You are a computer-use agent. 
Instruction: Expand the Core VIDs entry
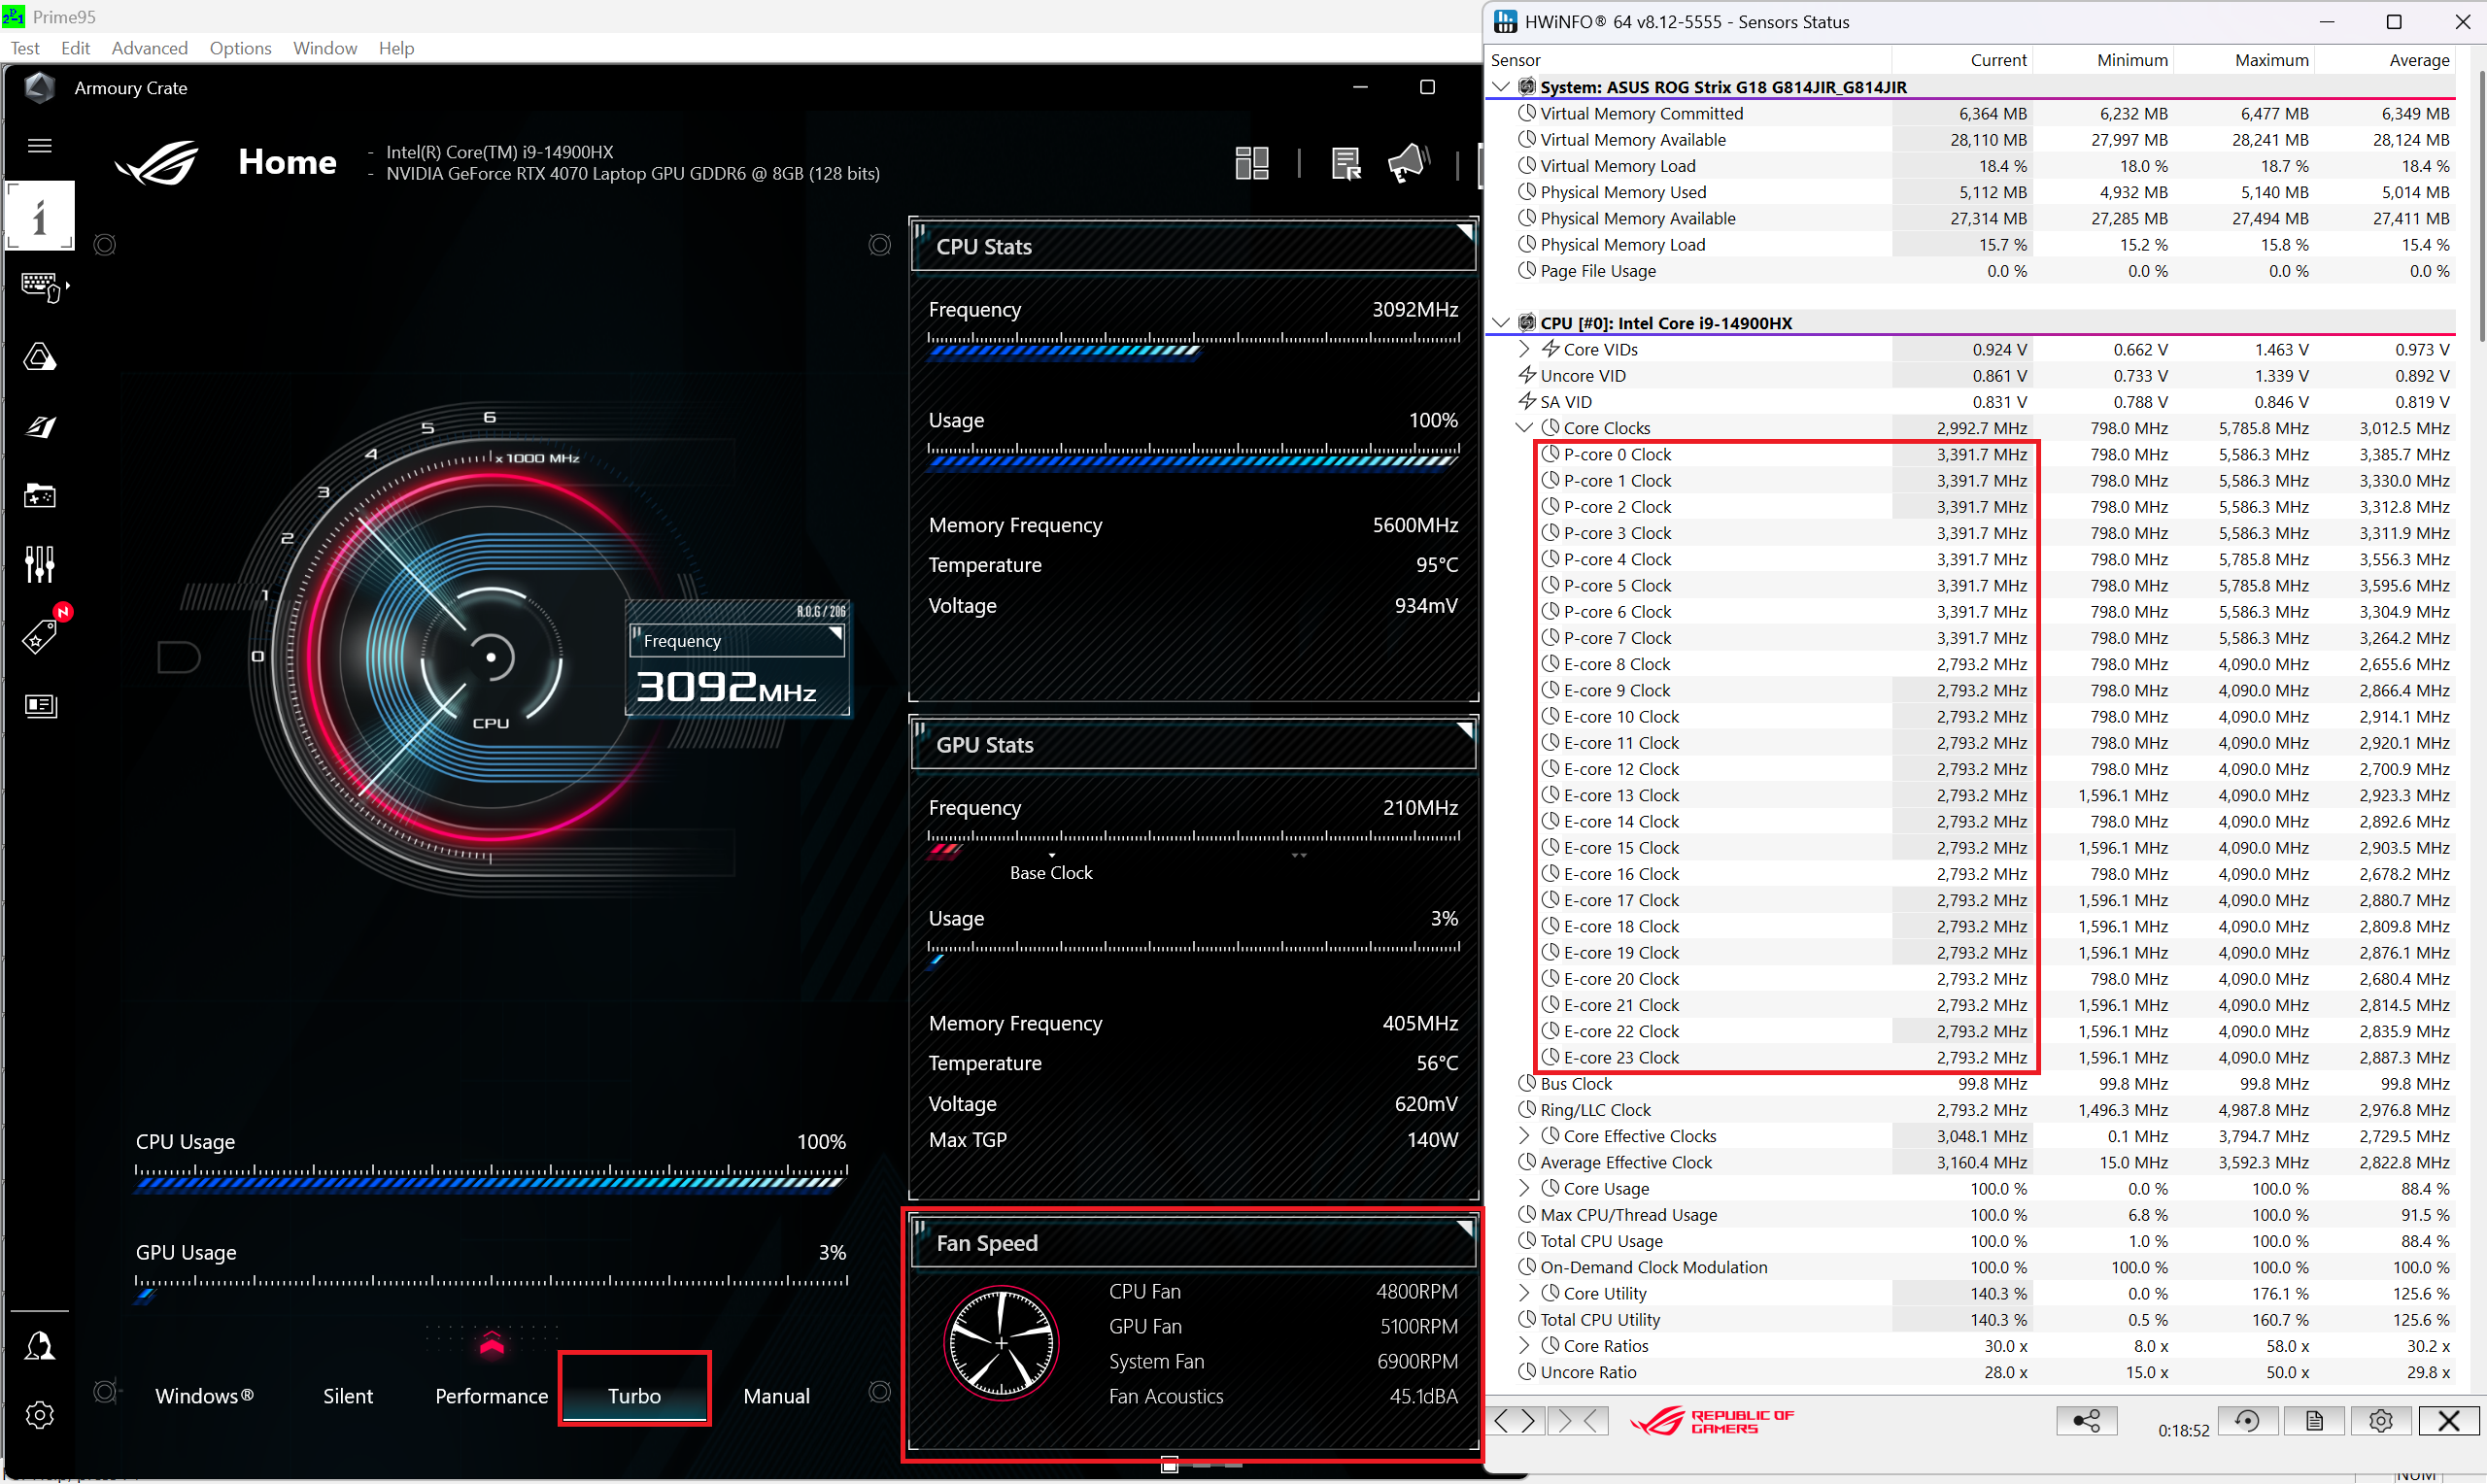(1524, 348)
